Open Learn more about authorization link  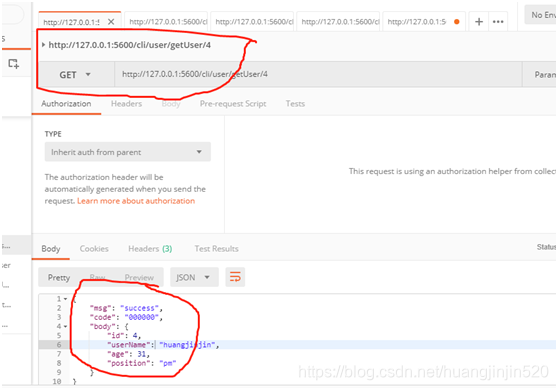click(136, 201)
